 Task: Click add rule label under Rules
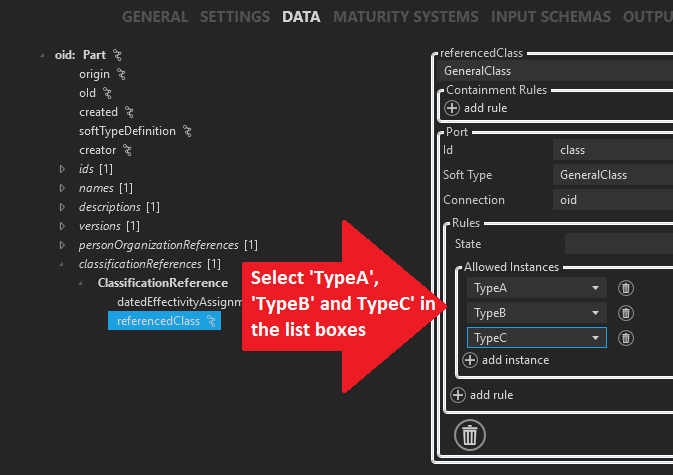click(491, 395)
